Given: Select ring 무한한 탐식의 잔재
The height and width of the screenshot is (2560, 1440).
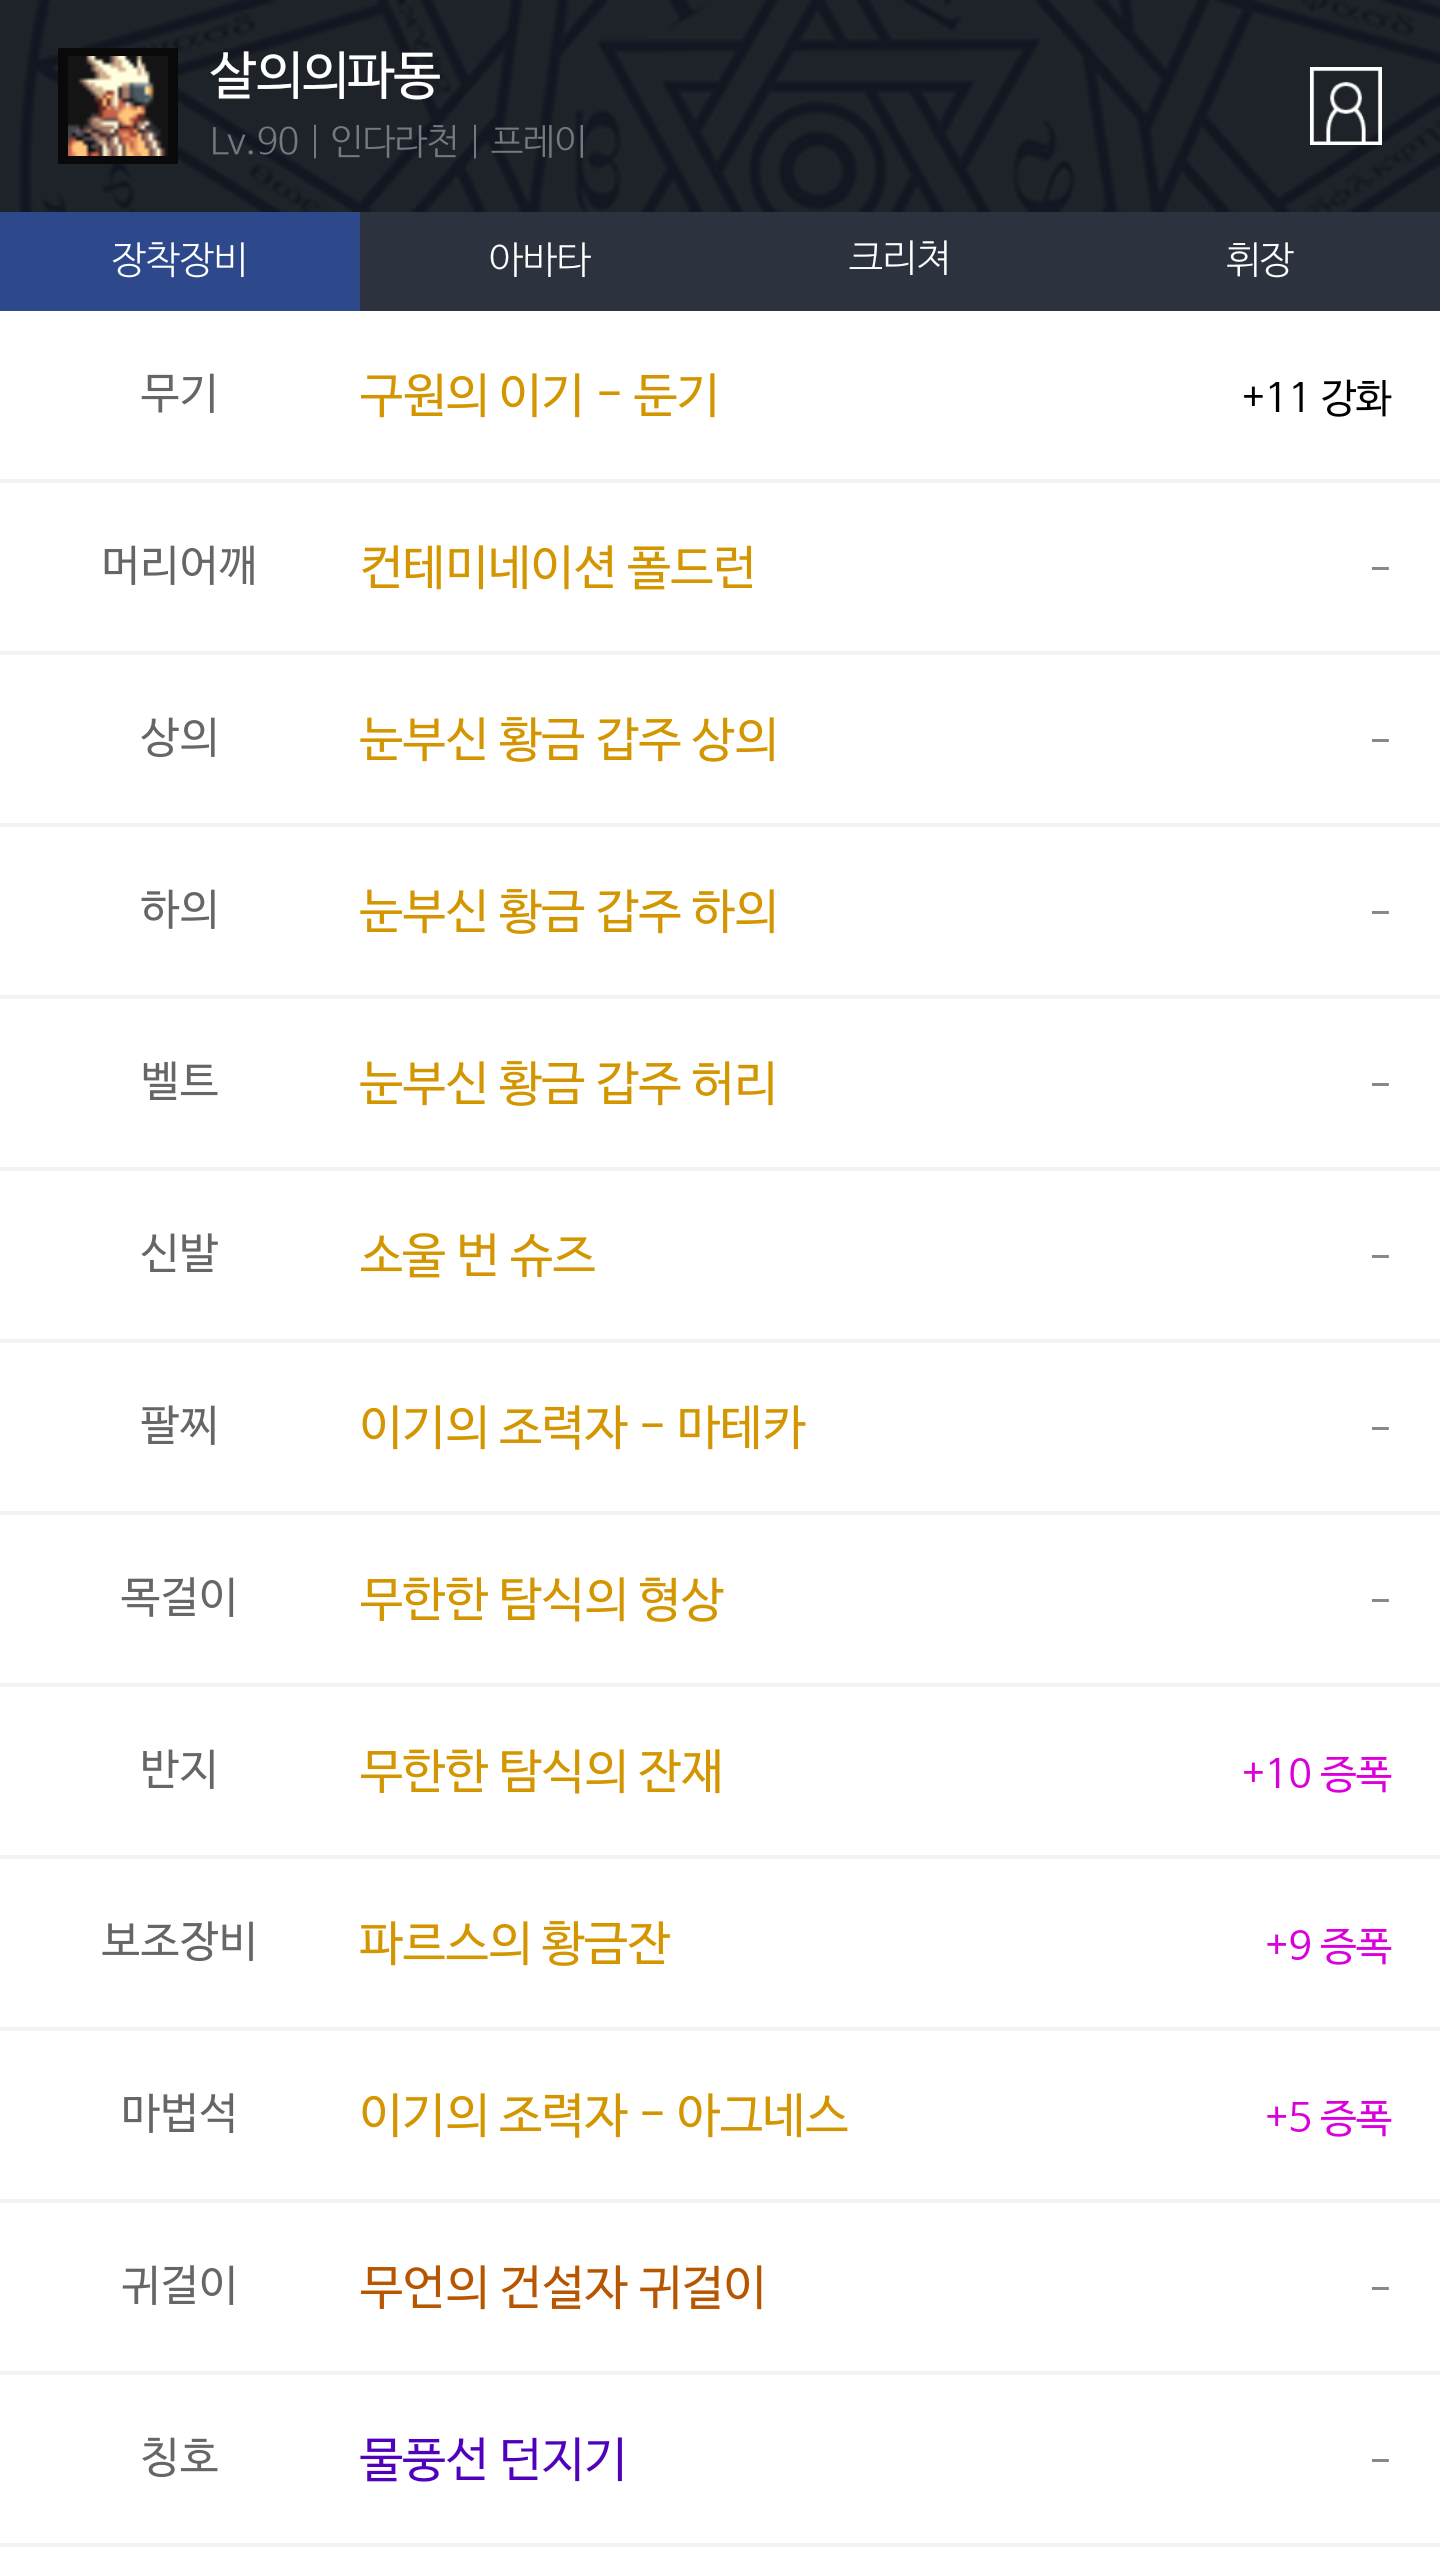Looking at the screenshot, I should click(x=541, y=1772).
